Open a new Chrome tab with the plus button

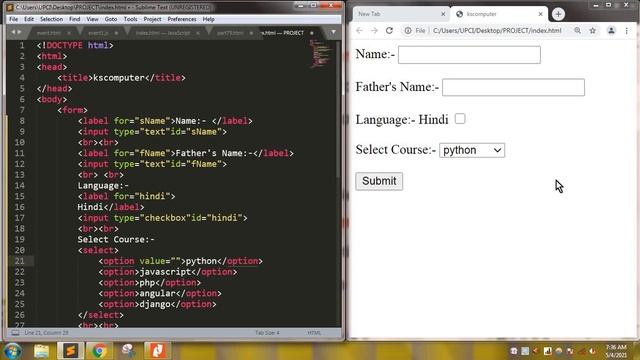click(x=558, y=14)
